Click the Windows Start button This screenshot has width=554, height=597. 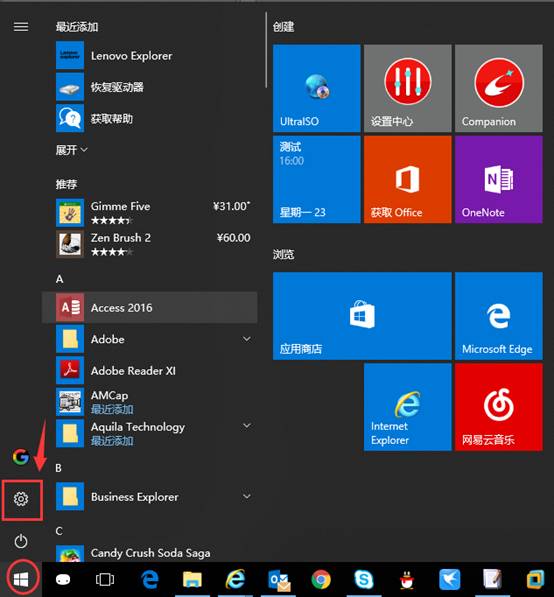click(x=21, y=579)
